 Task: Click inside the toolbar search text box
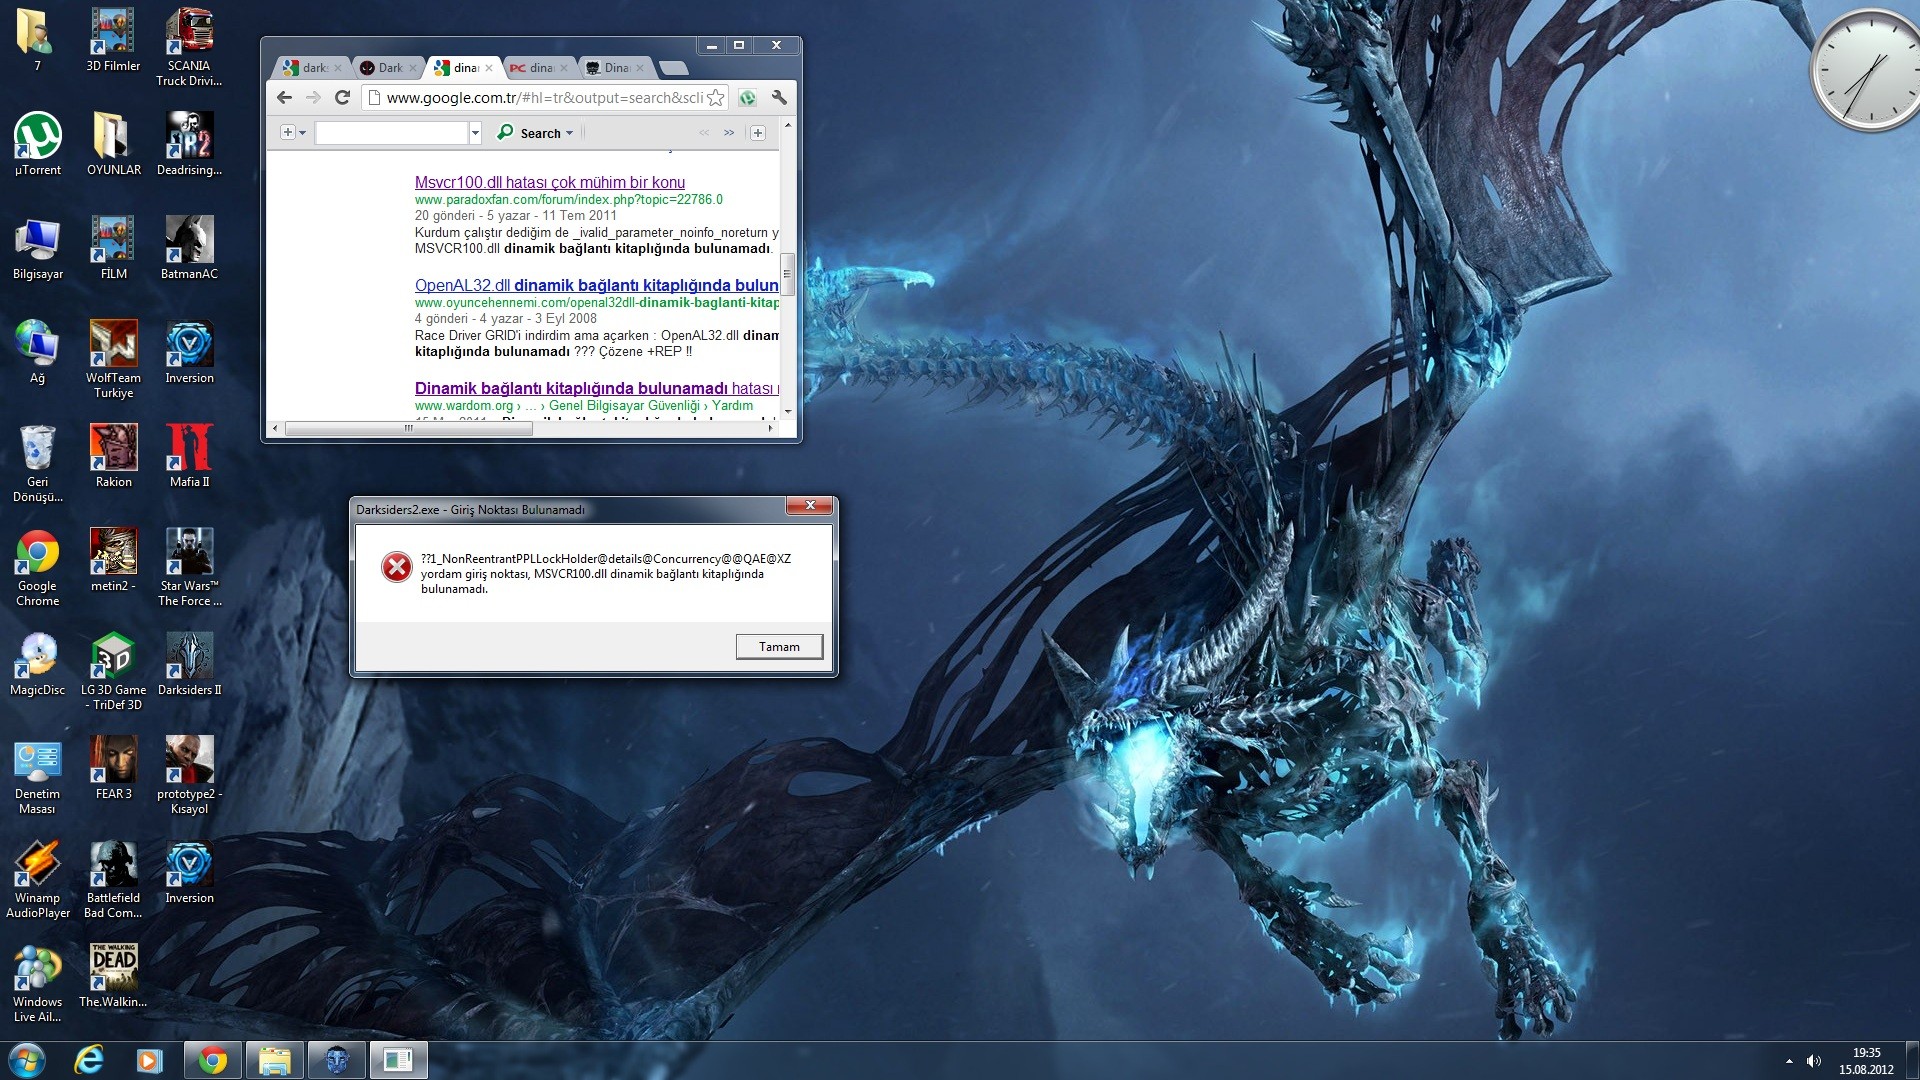pyautogui.click(x=392, y=132)
